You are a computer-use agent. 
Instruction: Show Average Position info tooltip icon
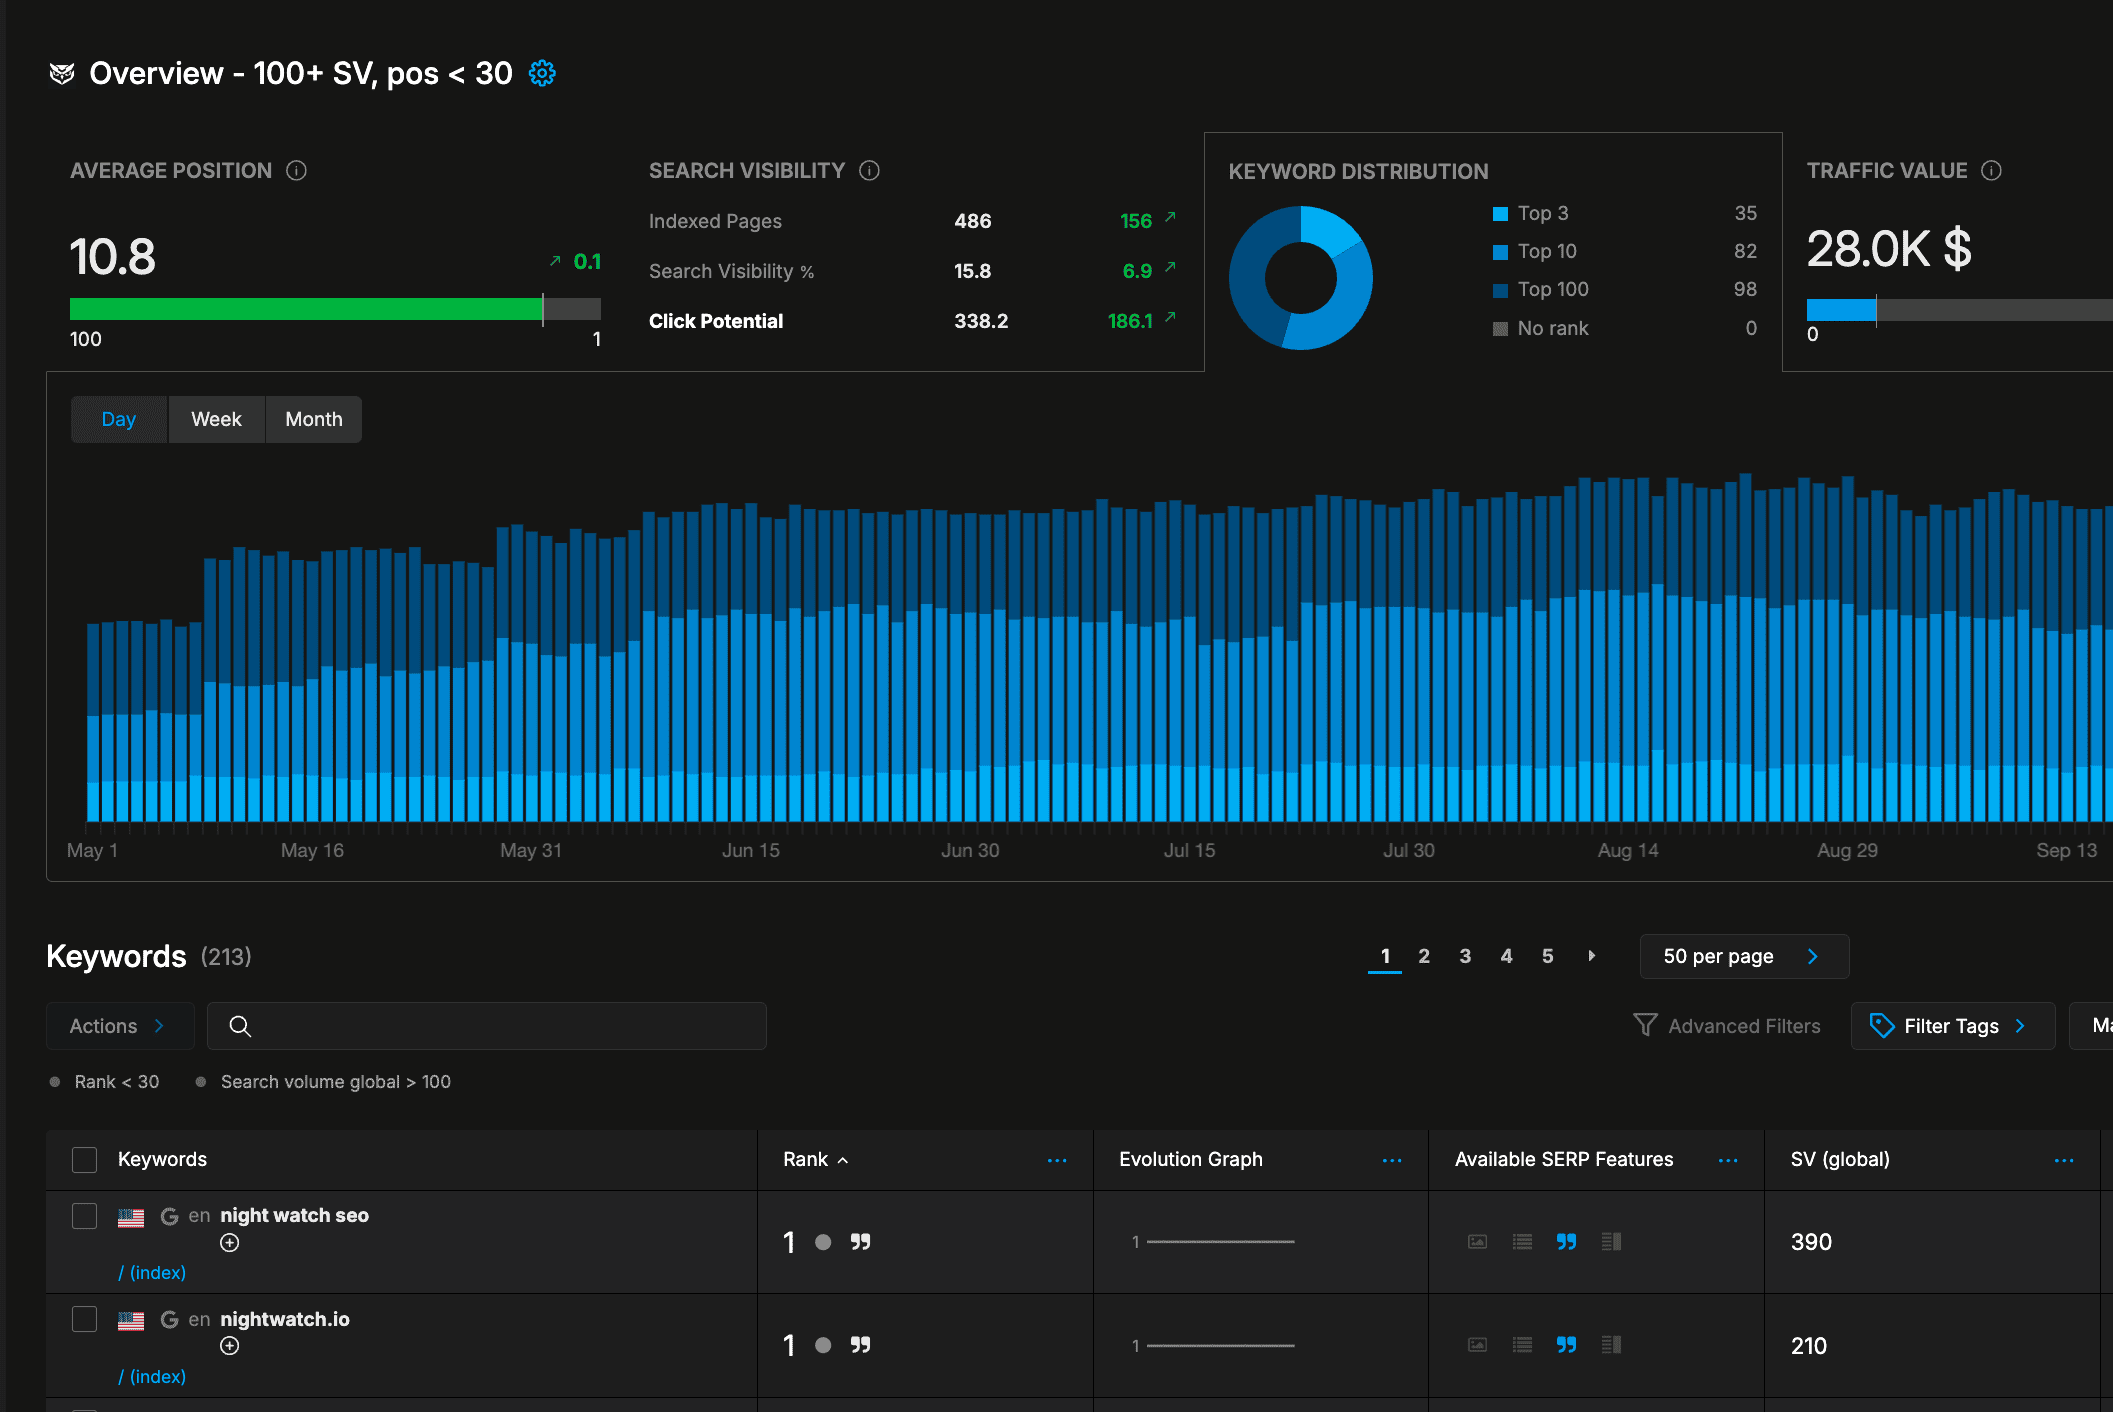coord(296,170)
